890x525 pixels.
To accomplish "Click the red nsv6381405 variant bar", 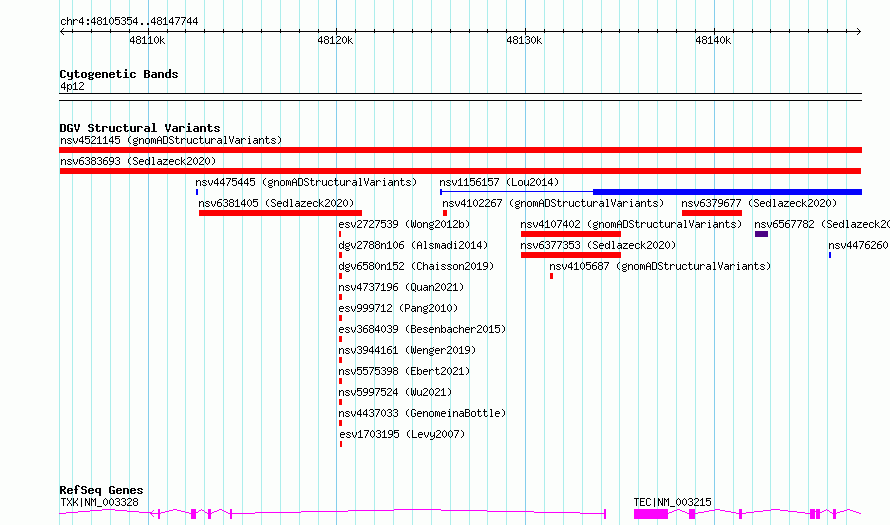I will coord(280,213).
